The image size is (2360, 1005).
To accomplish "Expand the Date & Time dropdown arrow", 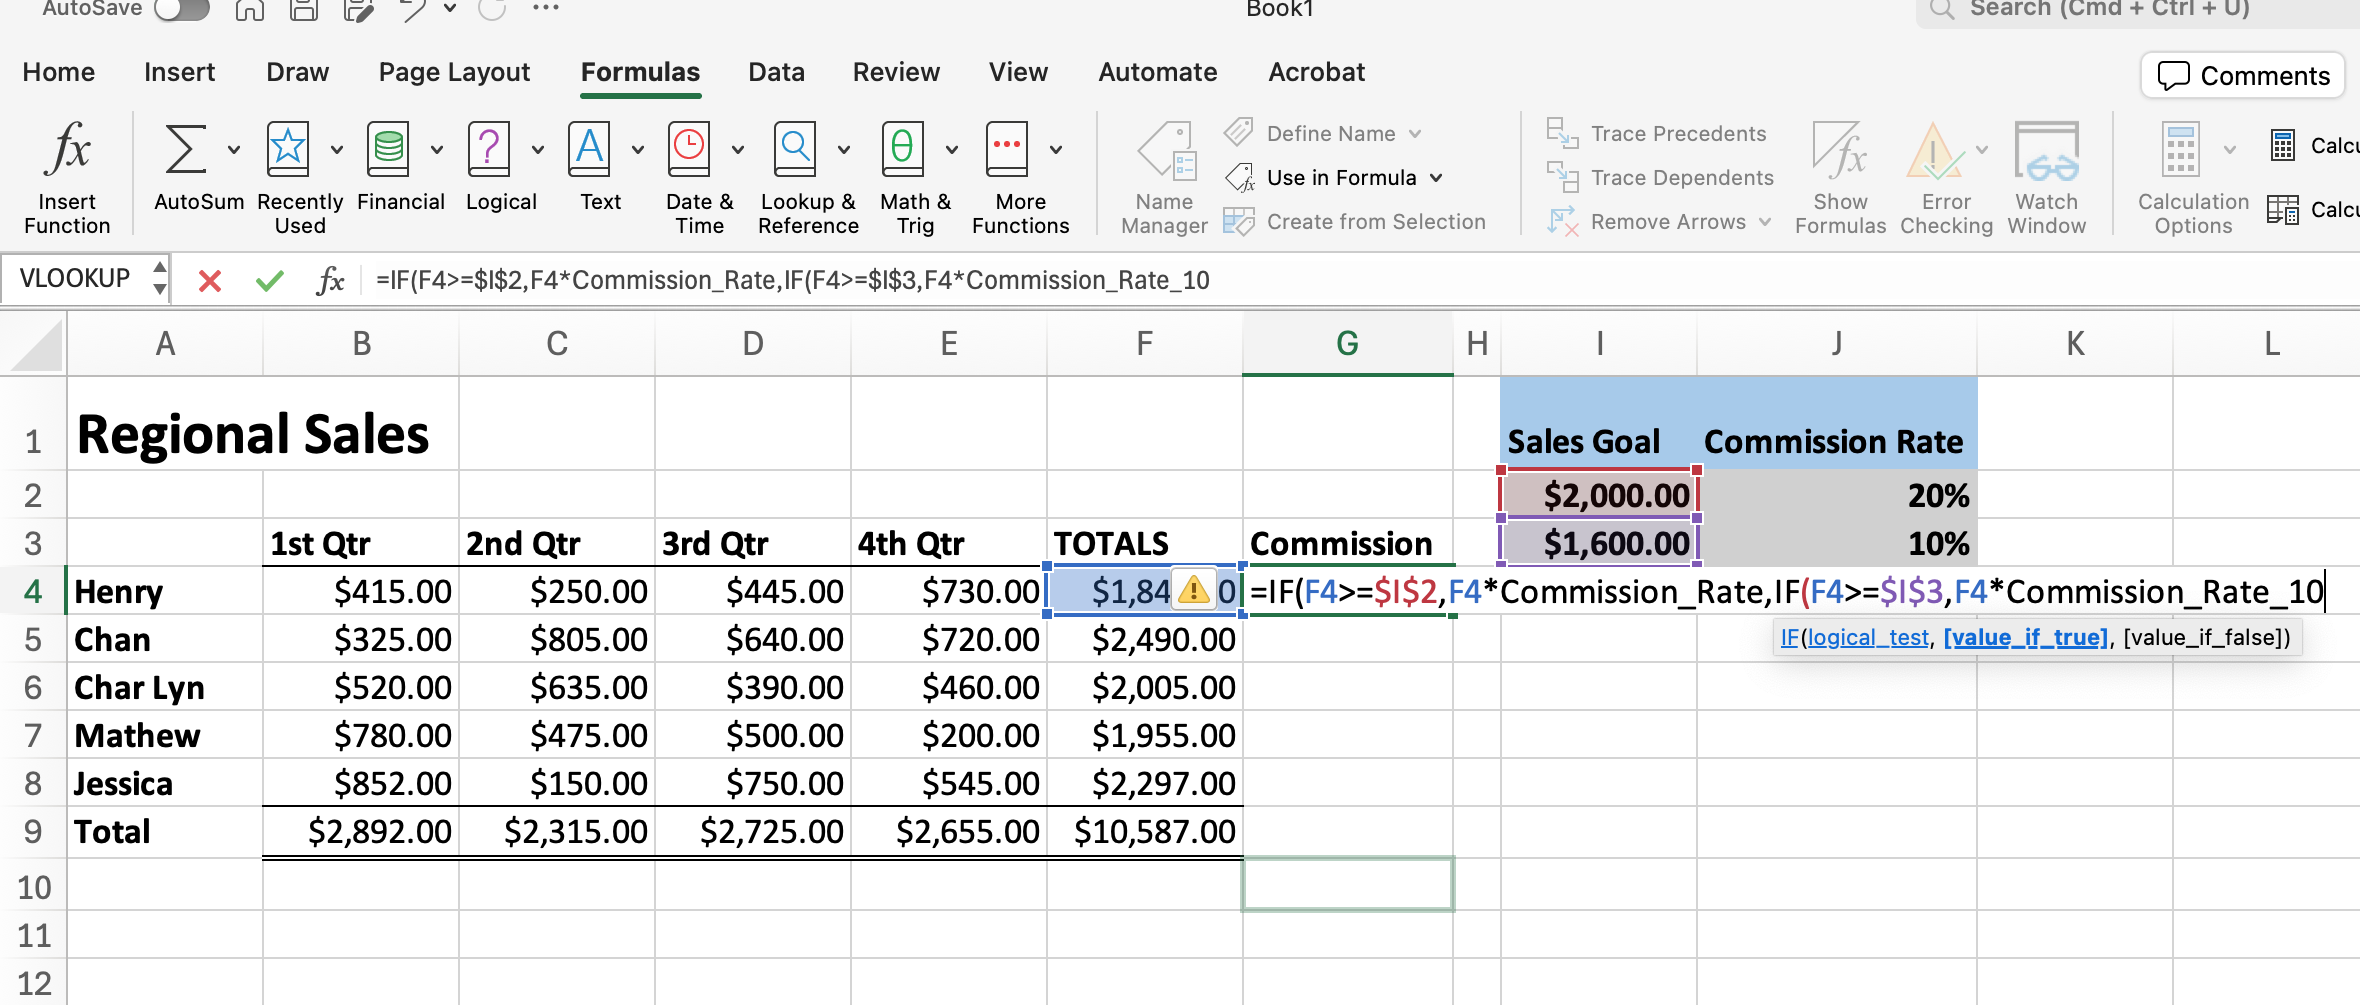I will point(738,150).
